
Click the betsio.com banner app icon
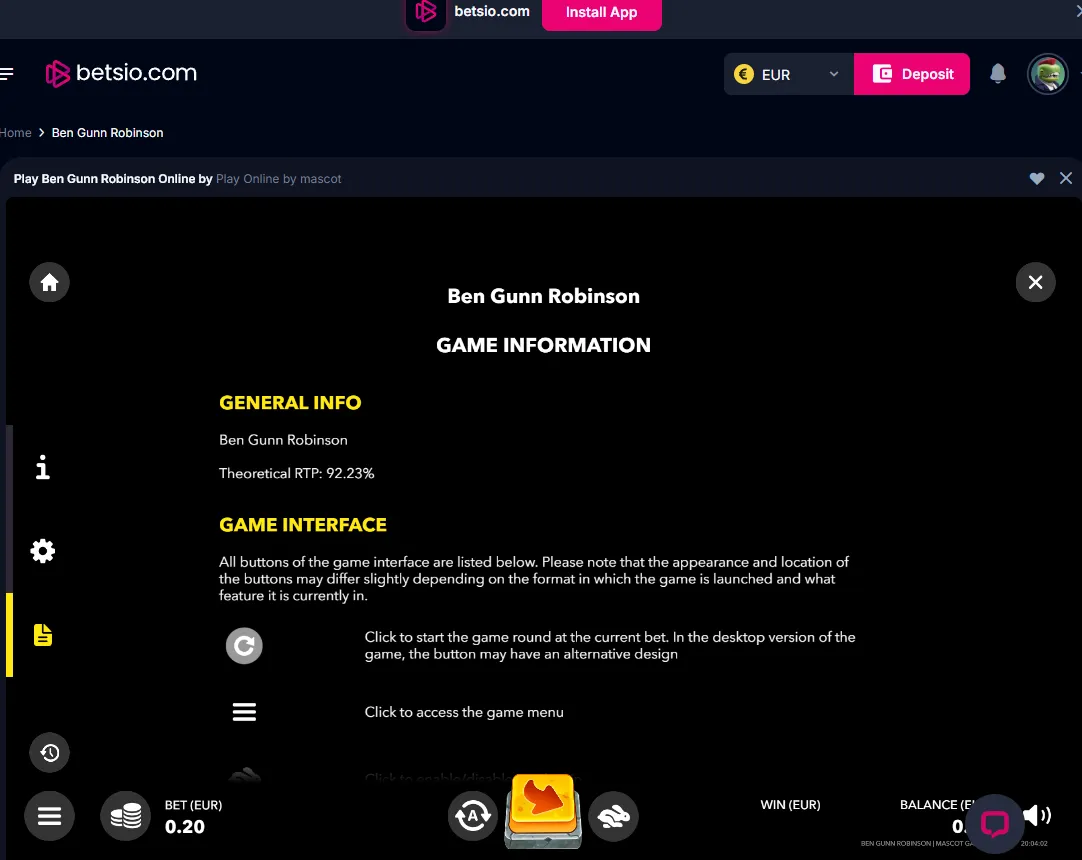pyautogui.click(x=426, y=12)
